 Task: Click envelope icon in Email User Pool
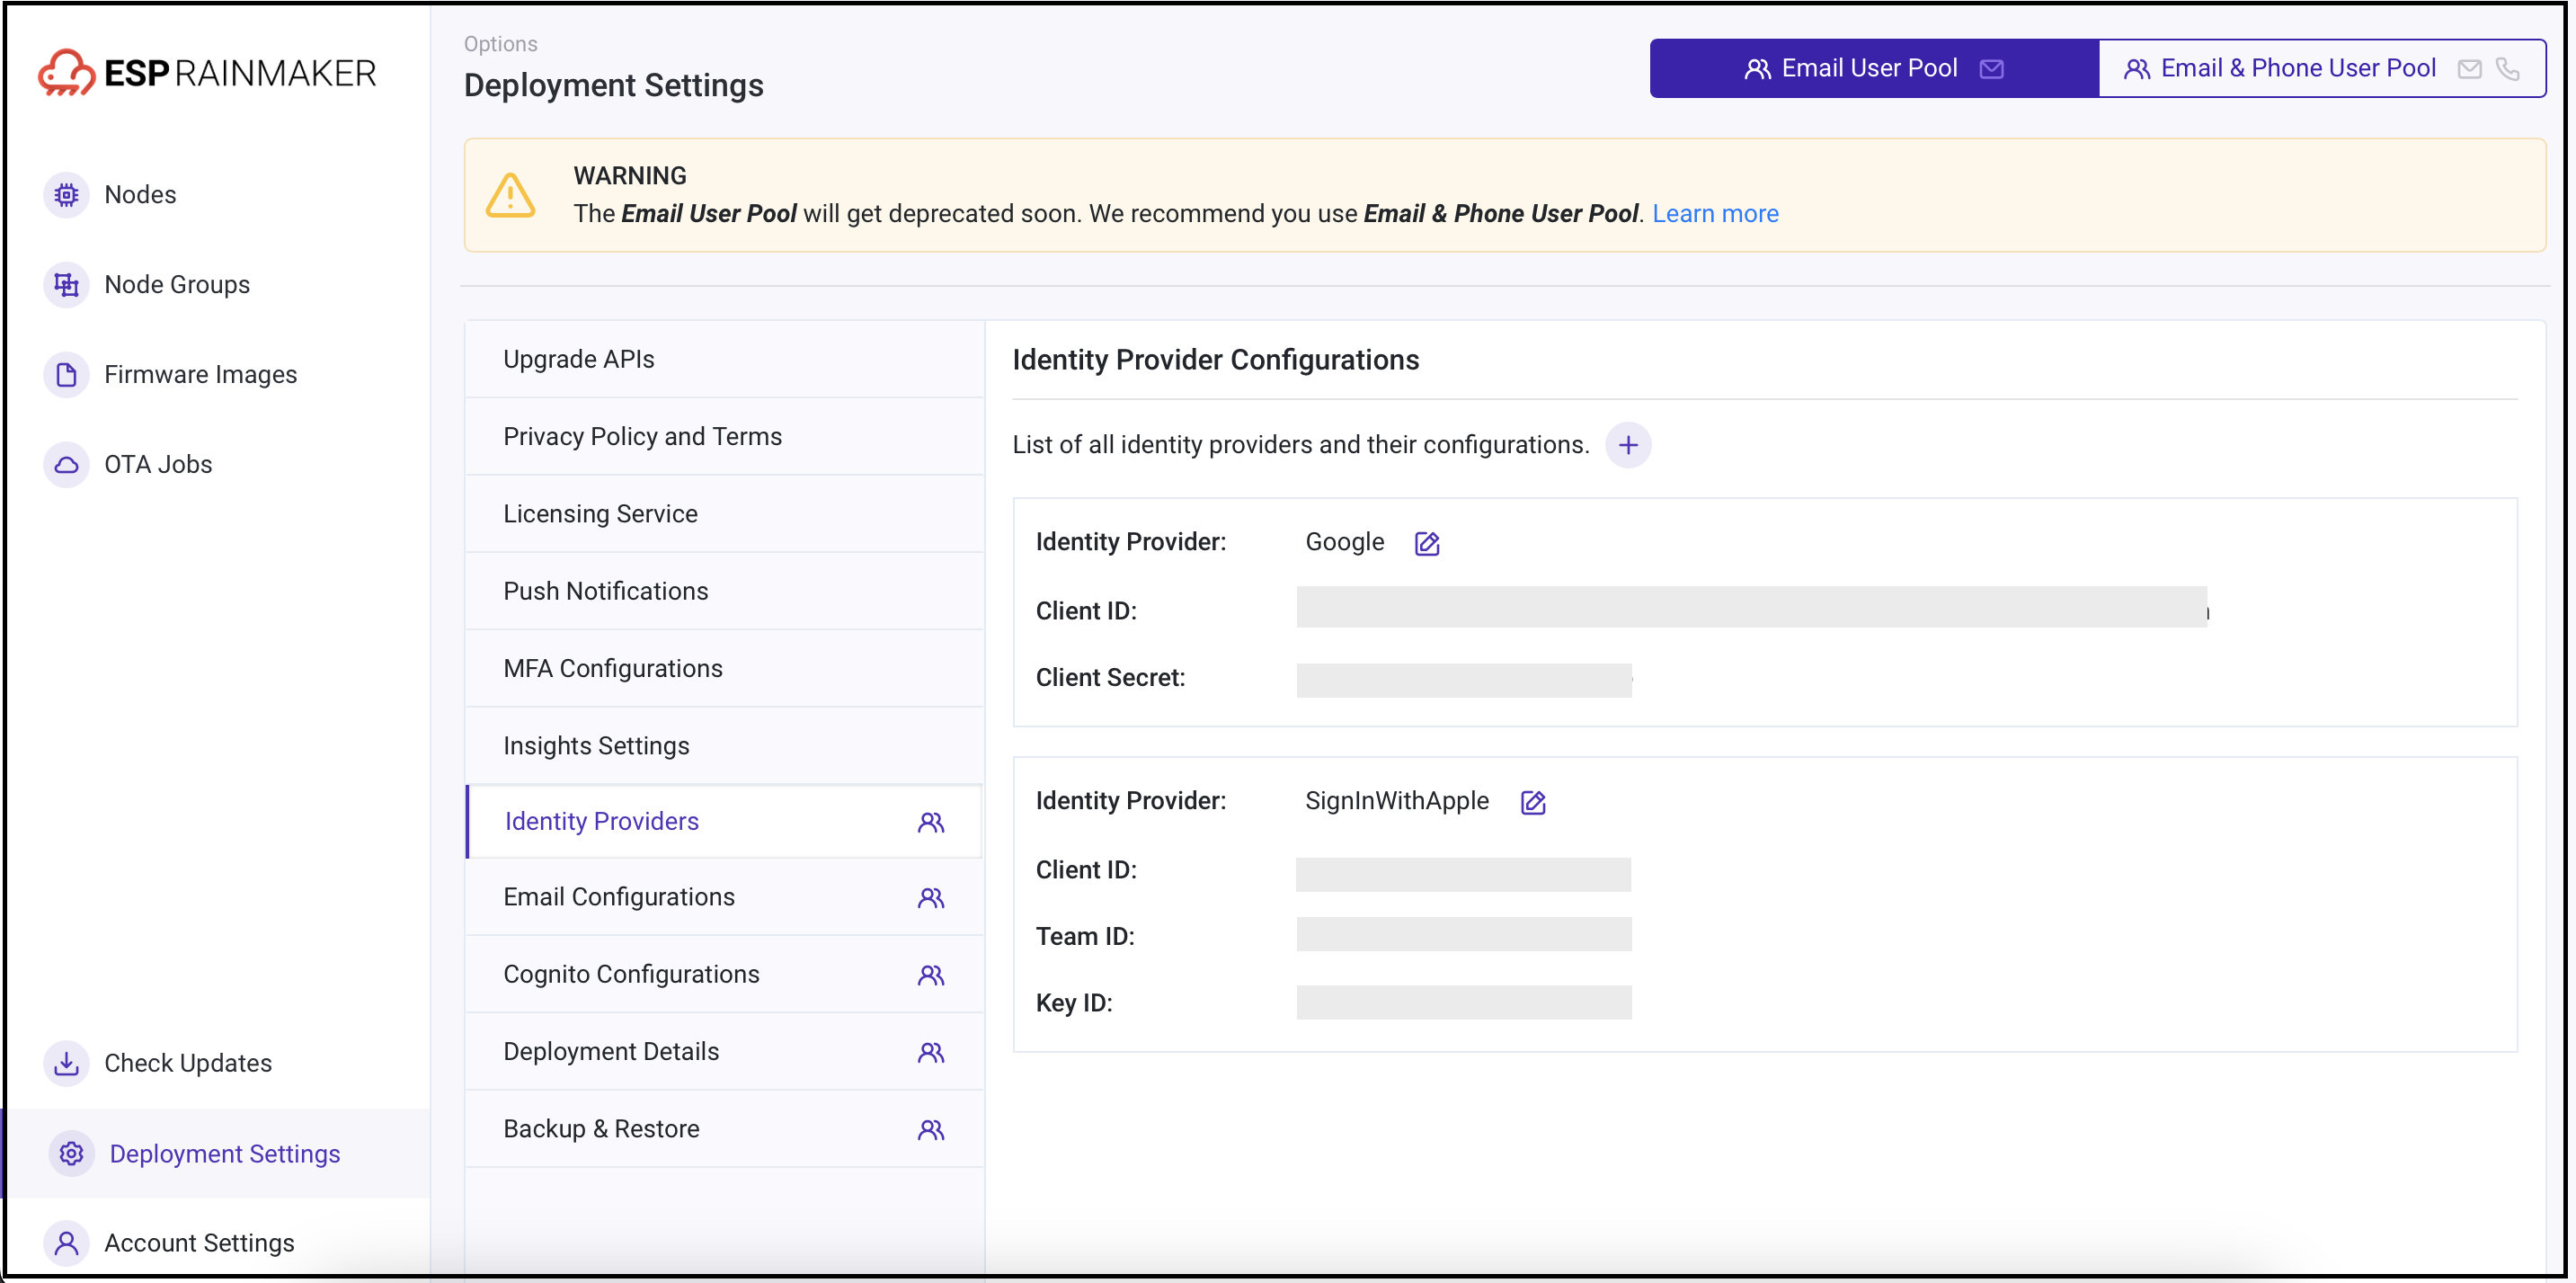(1991, 69)
